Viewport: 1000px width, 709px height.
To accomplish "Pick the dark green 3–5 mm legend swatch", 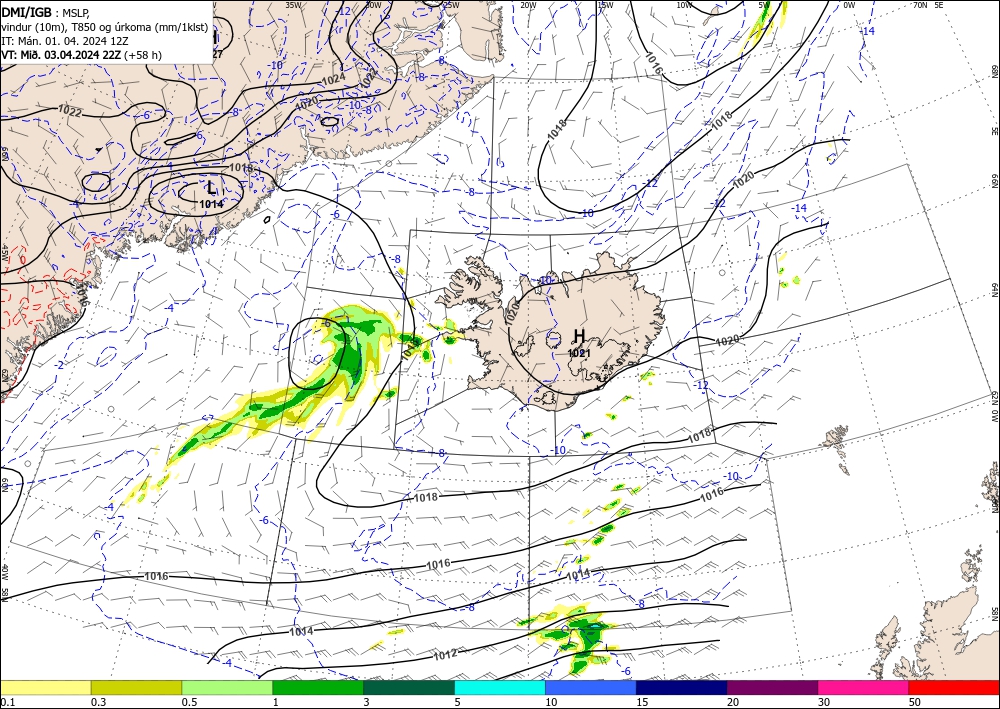I will tap(409, 687).
